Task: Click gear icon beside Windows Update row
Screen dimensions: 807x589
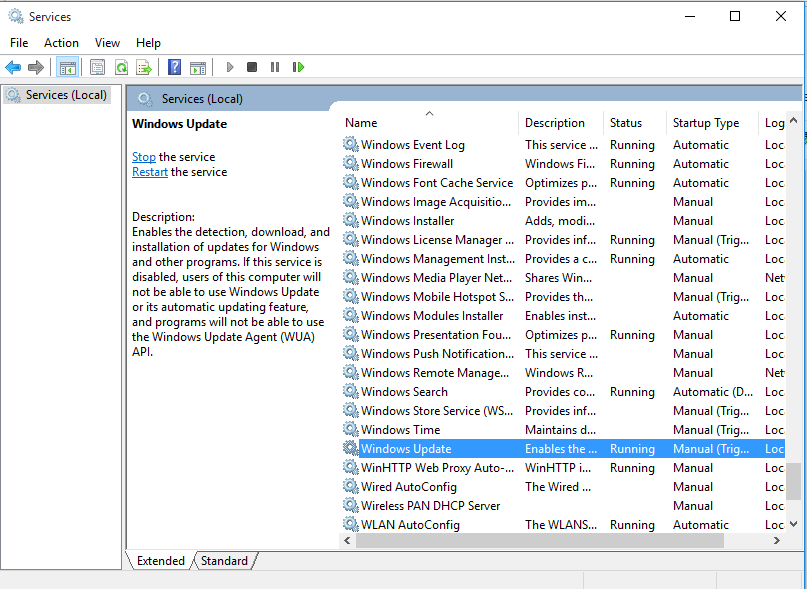Action: 350,448
